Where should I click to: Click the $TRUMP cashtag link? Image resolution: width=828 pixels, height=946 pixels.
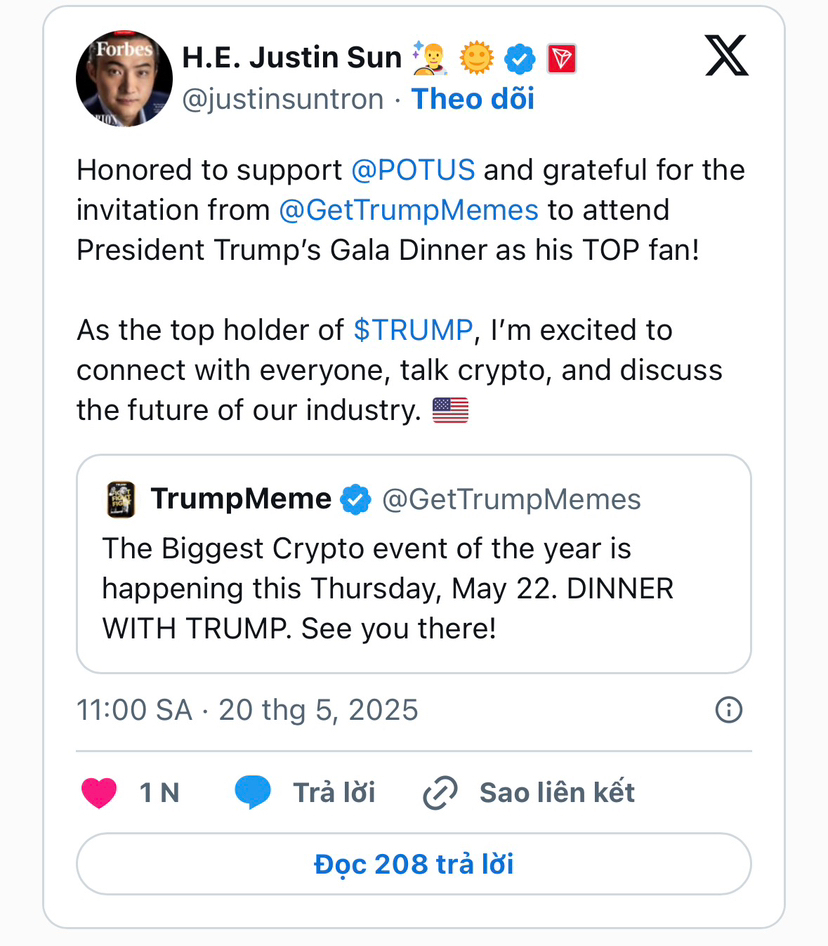413,330
